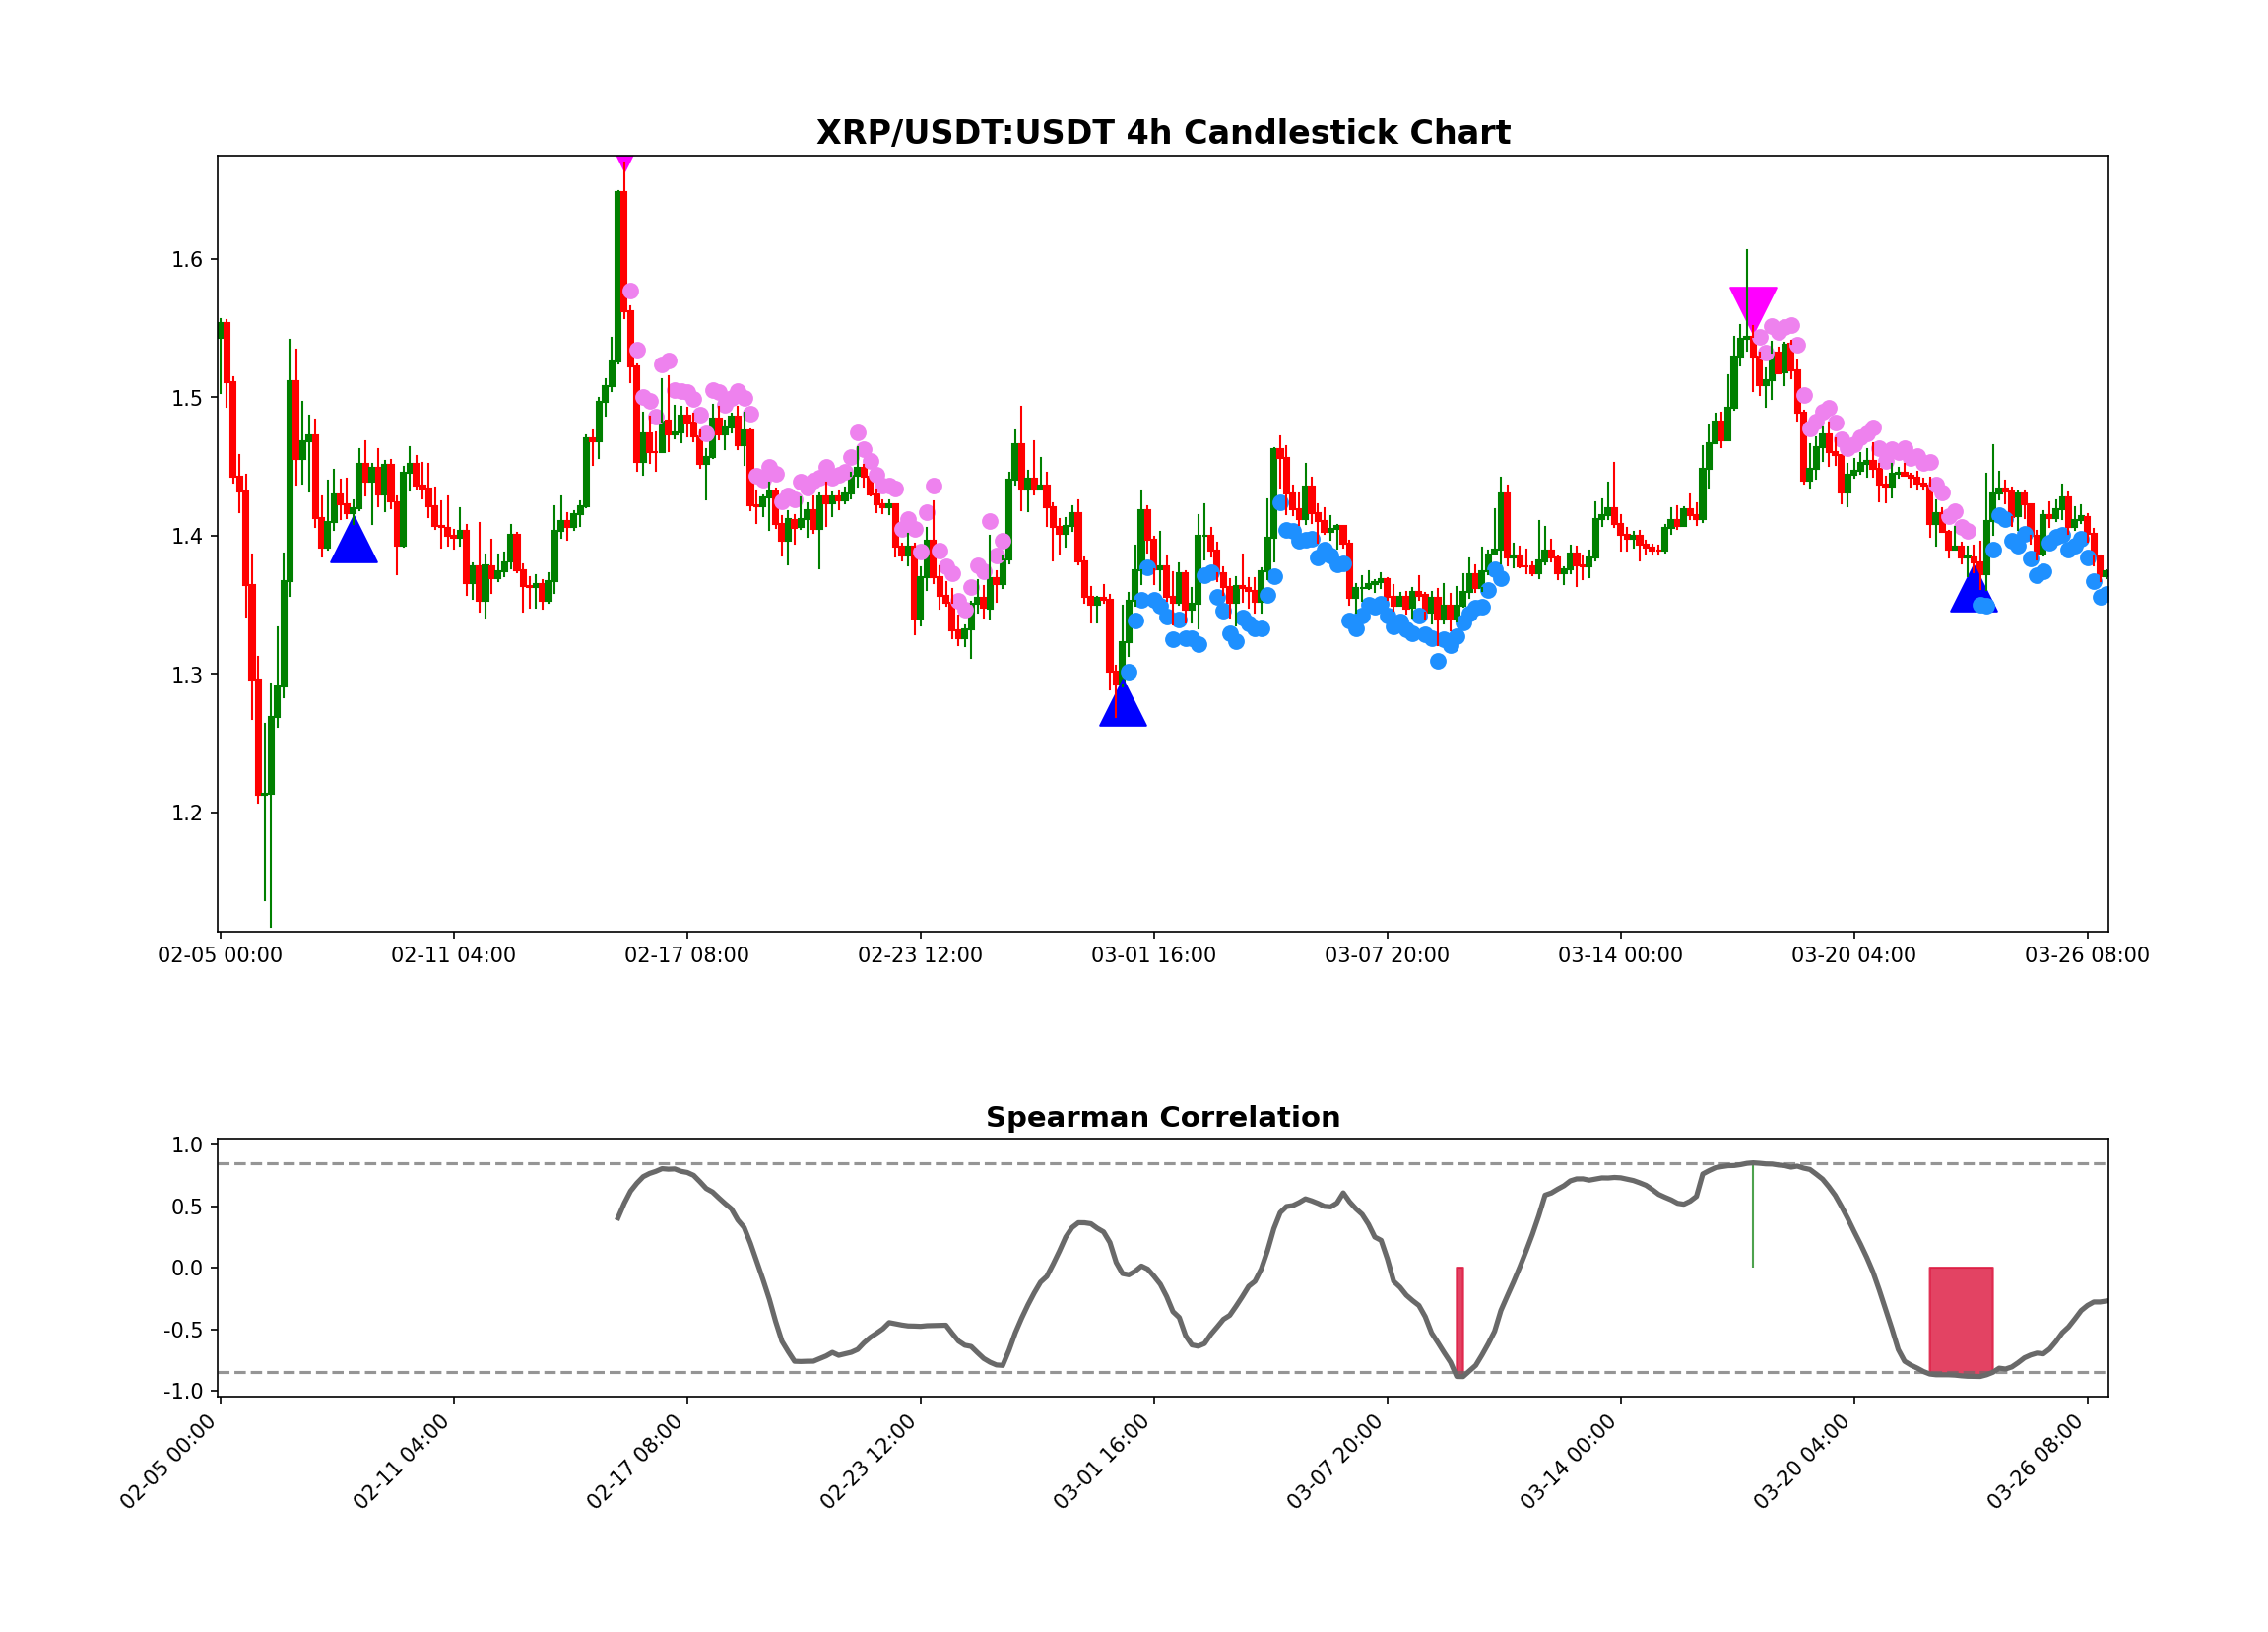2268x1632 pixels.
Task: Select the 02-05 00:00 axis label
Action: point(218,956)
